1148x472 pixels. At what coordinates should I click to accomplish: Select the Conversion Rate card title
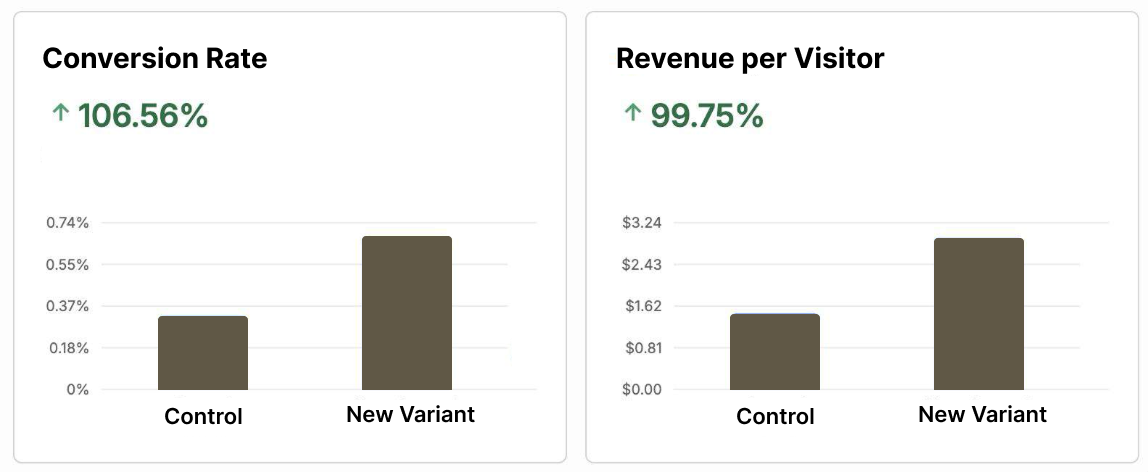point(154,59)
